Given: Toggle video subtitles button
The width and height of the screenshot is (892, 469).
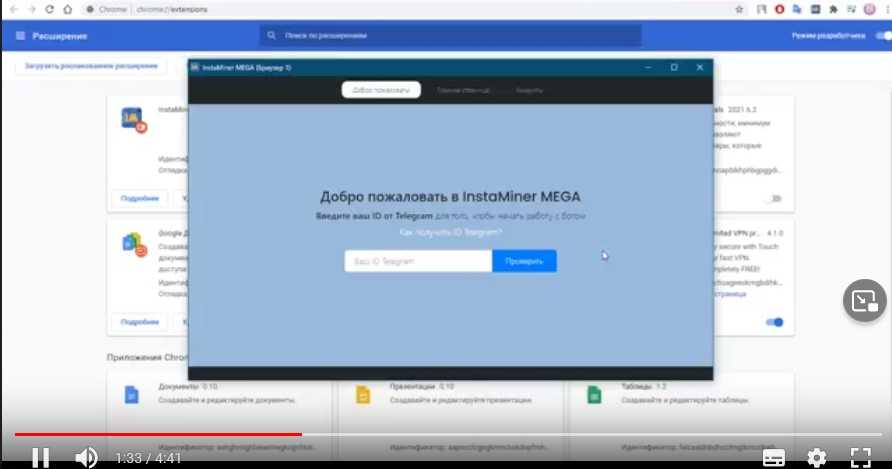Looking at the screenshot, I should click(x=773, y=457).
